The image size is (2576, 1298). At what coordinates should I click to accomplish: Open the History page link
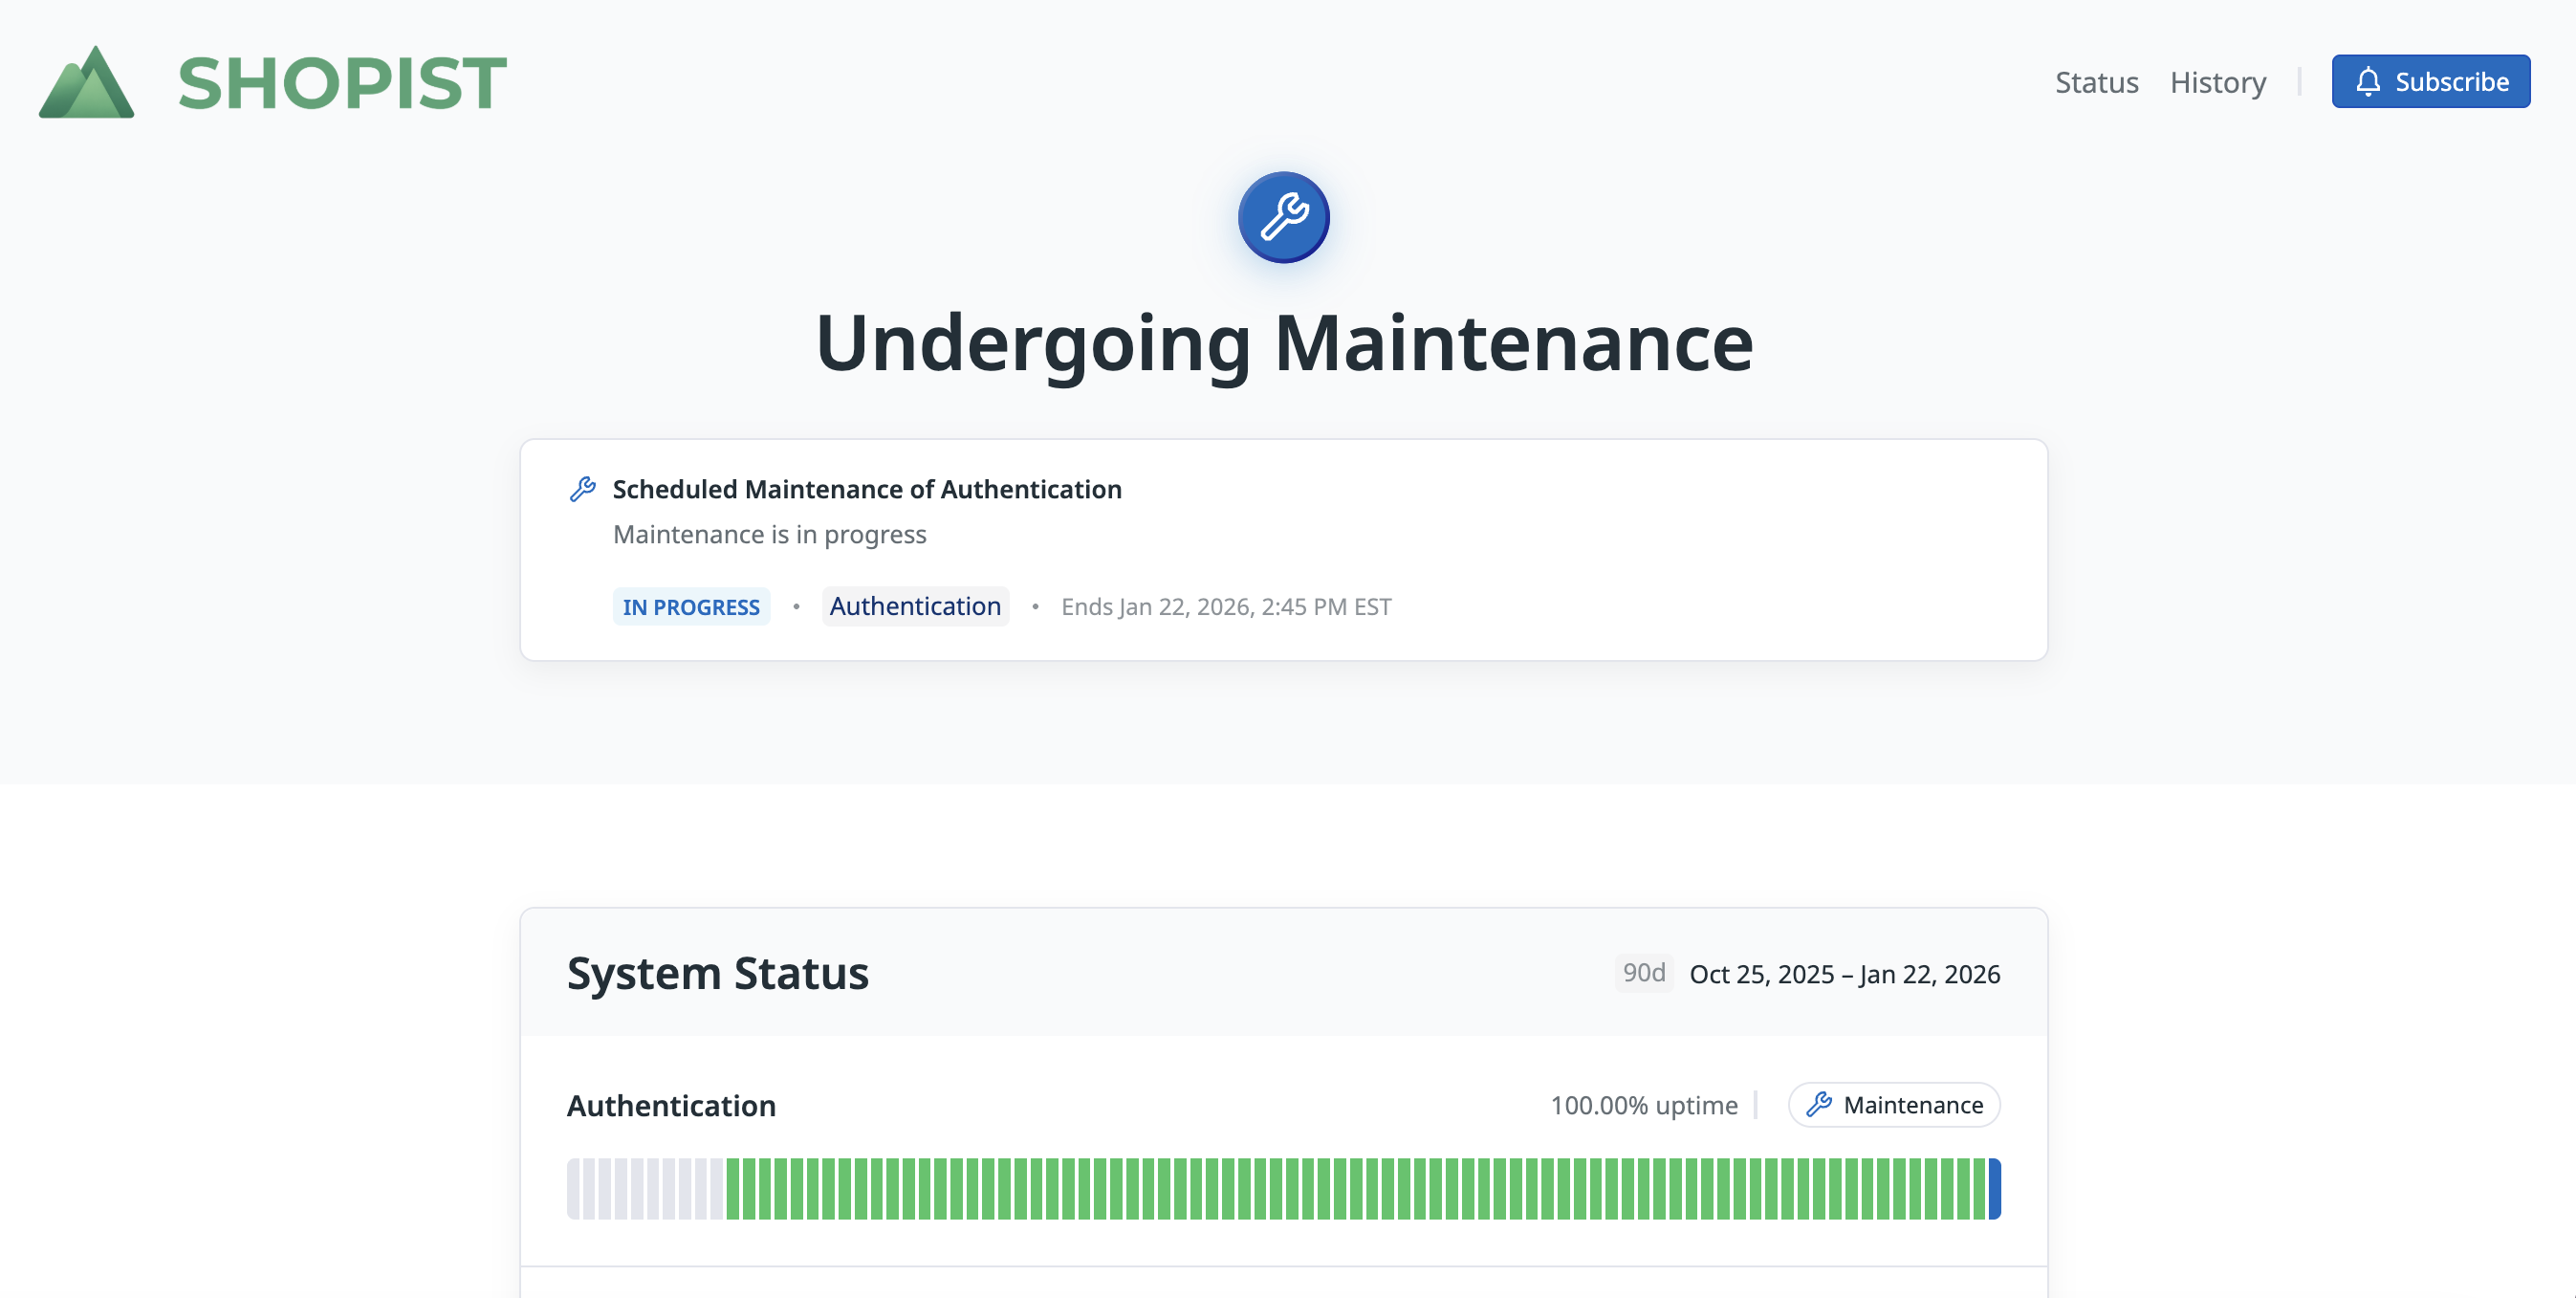click(2217, 82)
